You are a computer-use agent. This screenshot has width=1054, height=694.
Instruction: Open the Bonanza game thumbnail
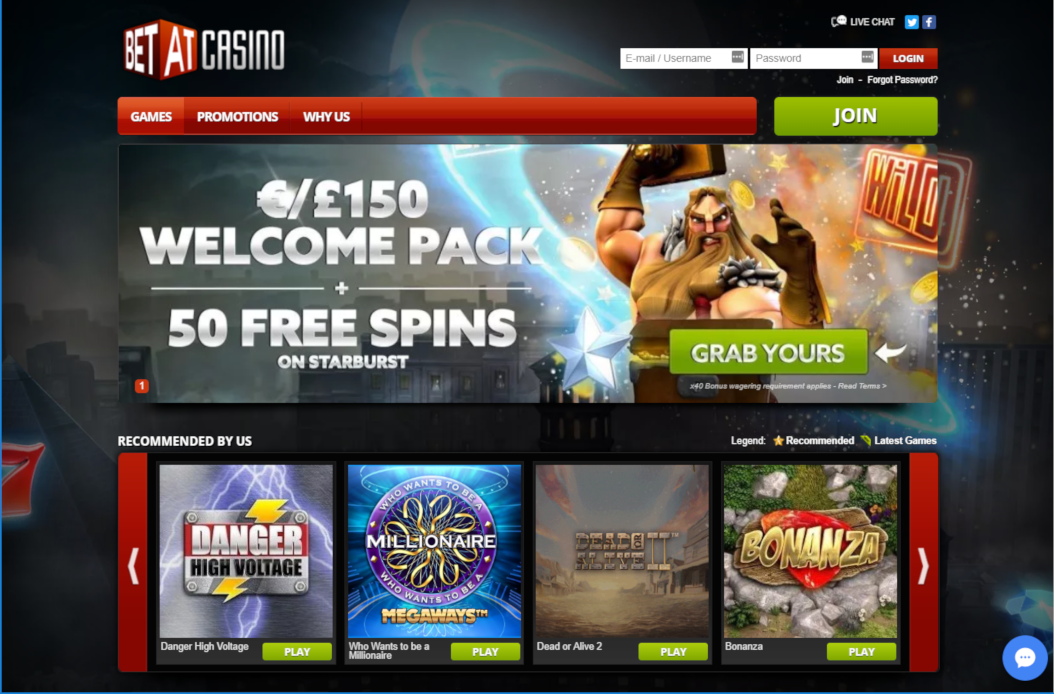click(x=810, y=551)
